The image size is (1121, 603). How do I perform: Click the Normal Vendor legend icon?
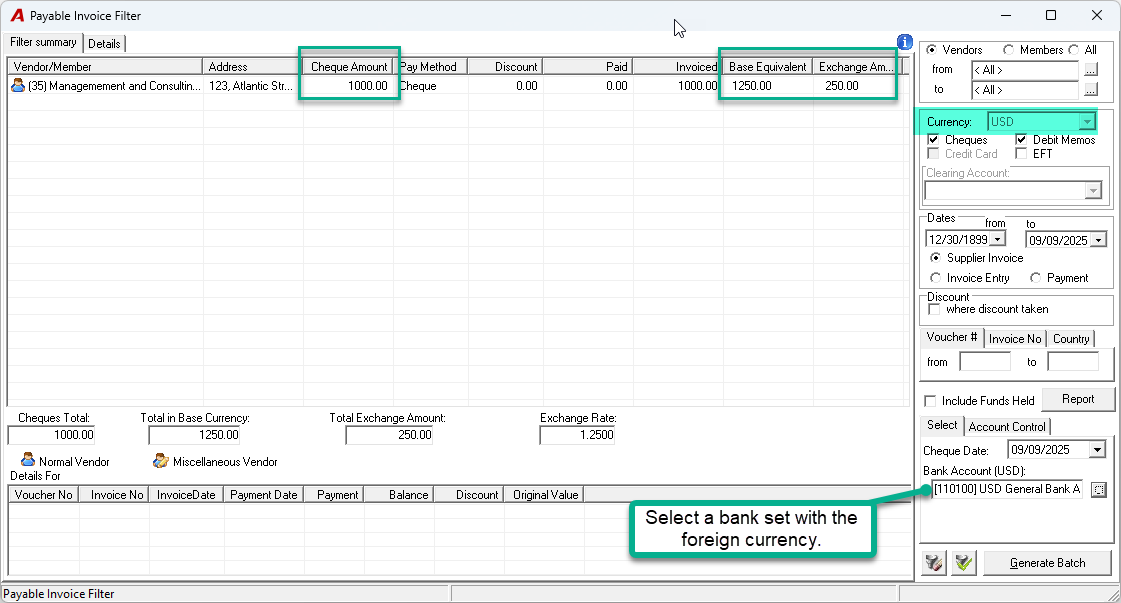pos(28,460)
